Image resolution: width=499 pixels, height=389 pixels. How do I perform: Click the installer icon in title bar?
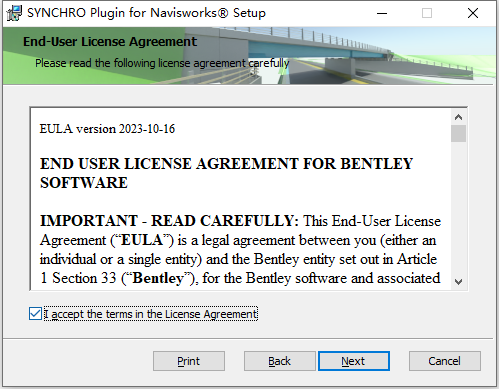point(14,13)
